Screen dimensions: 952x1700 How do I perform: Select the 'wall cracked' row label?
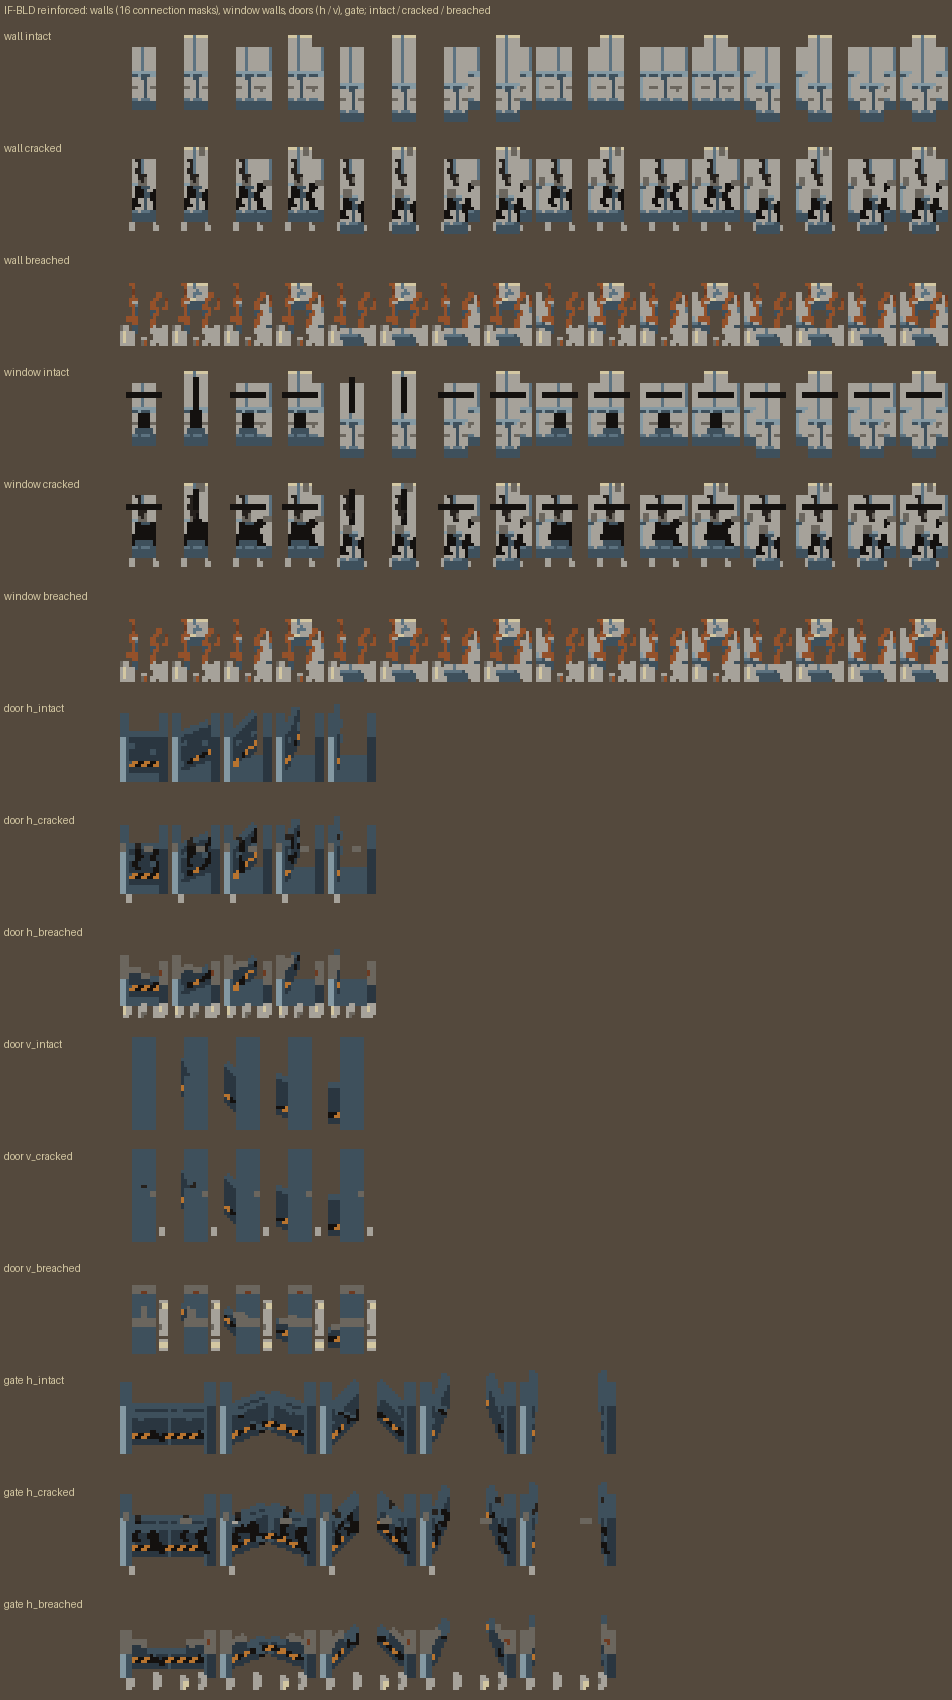[33, 148]
